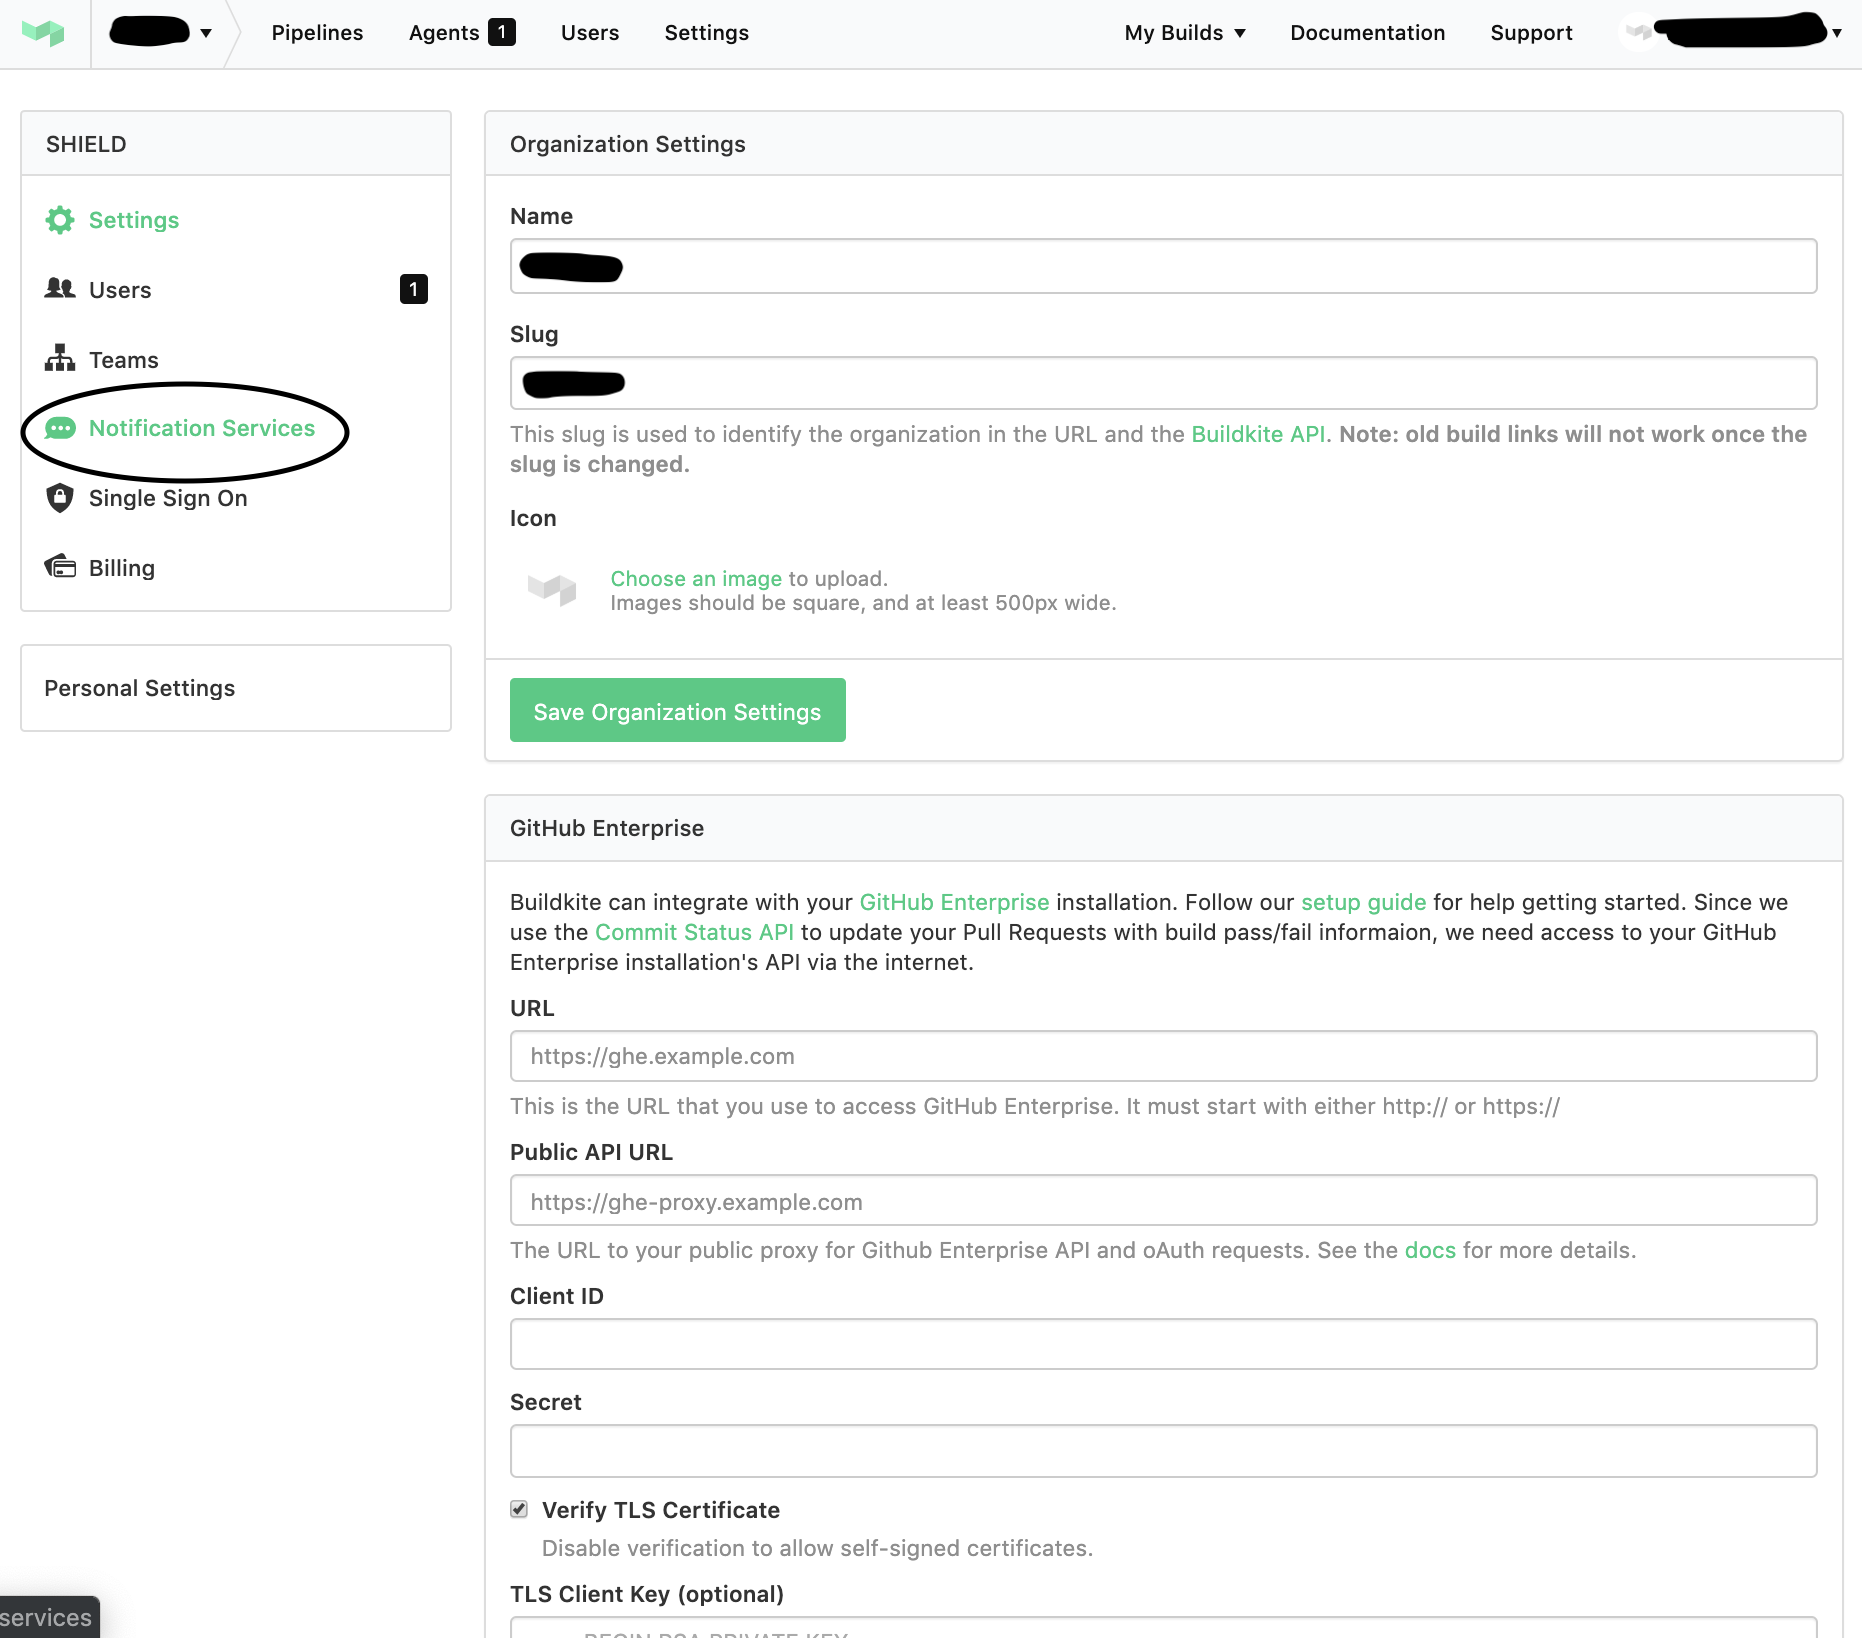Expand the My Builds dropdown
Image resolution: width=1862 pixels, height=1638 pixels.
tap(1185, 33)
